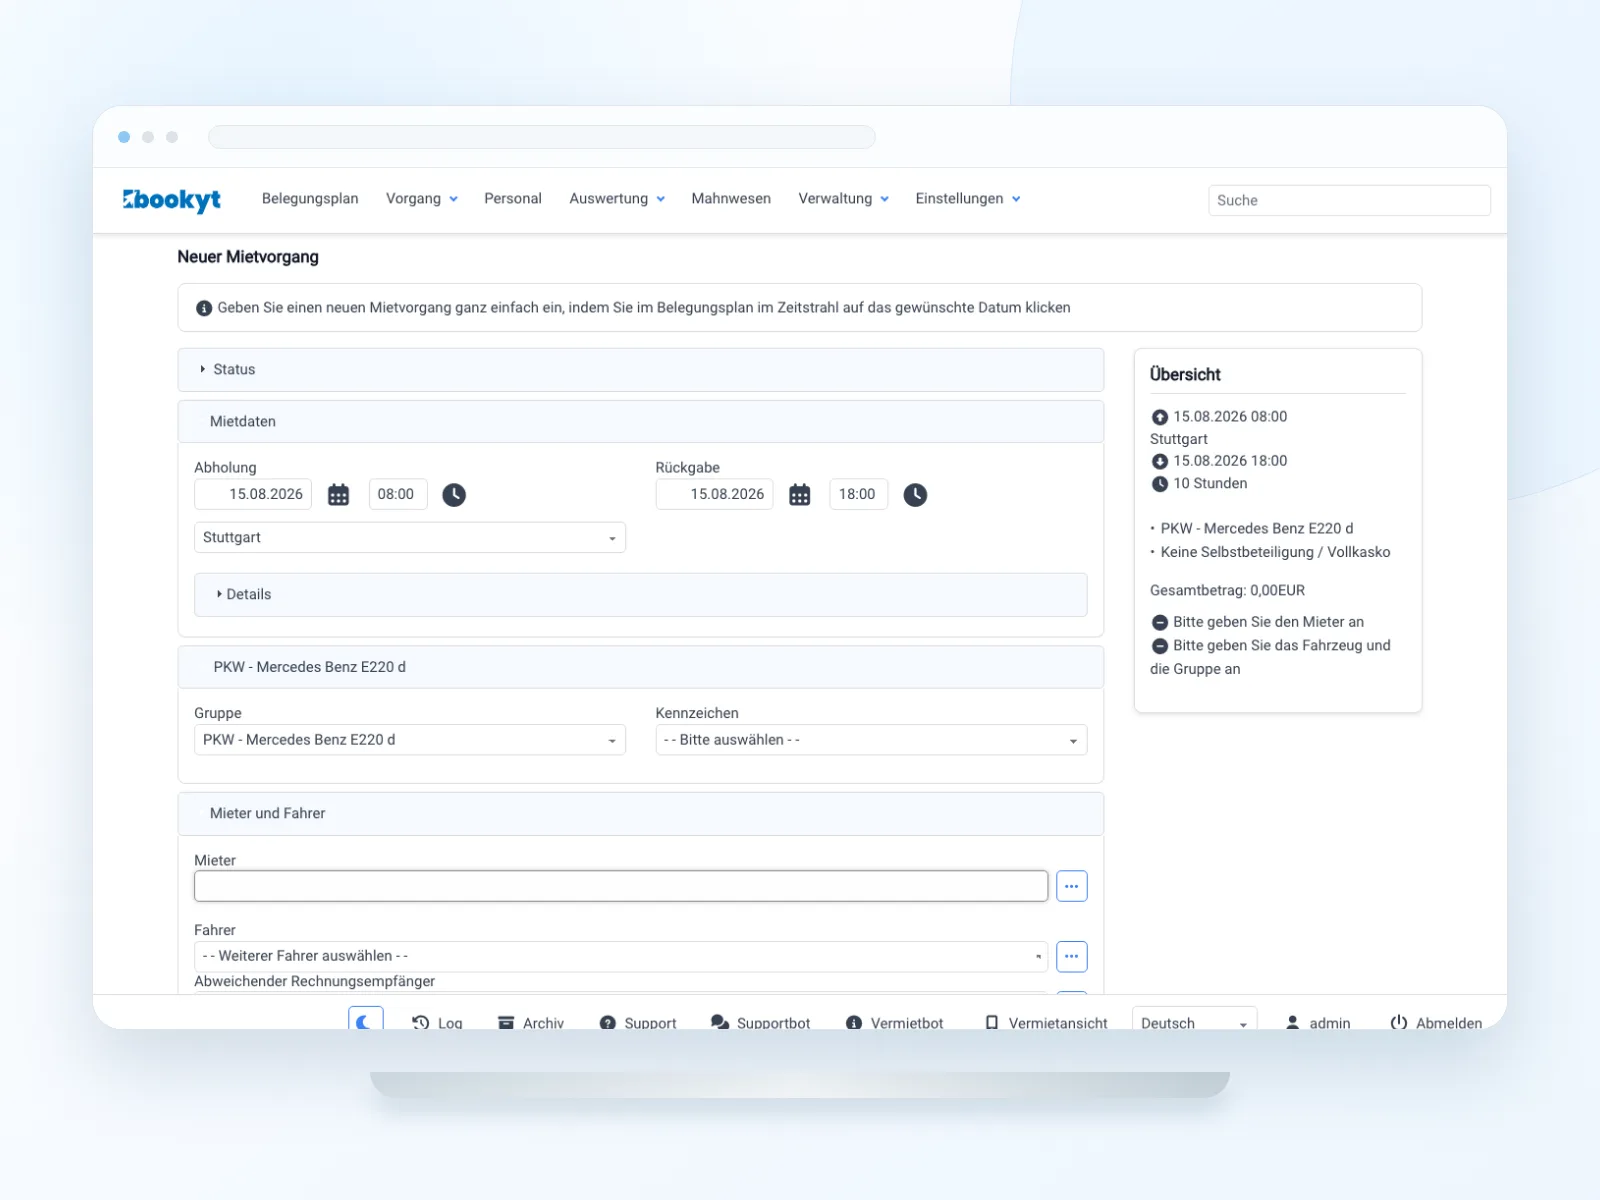Open the Rückgabe date calendar picker
Screen dimensions: 1600x1200
tap(799, 494)
